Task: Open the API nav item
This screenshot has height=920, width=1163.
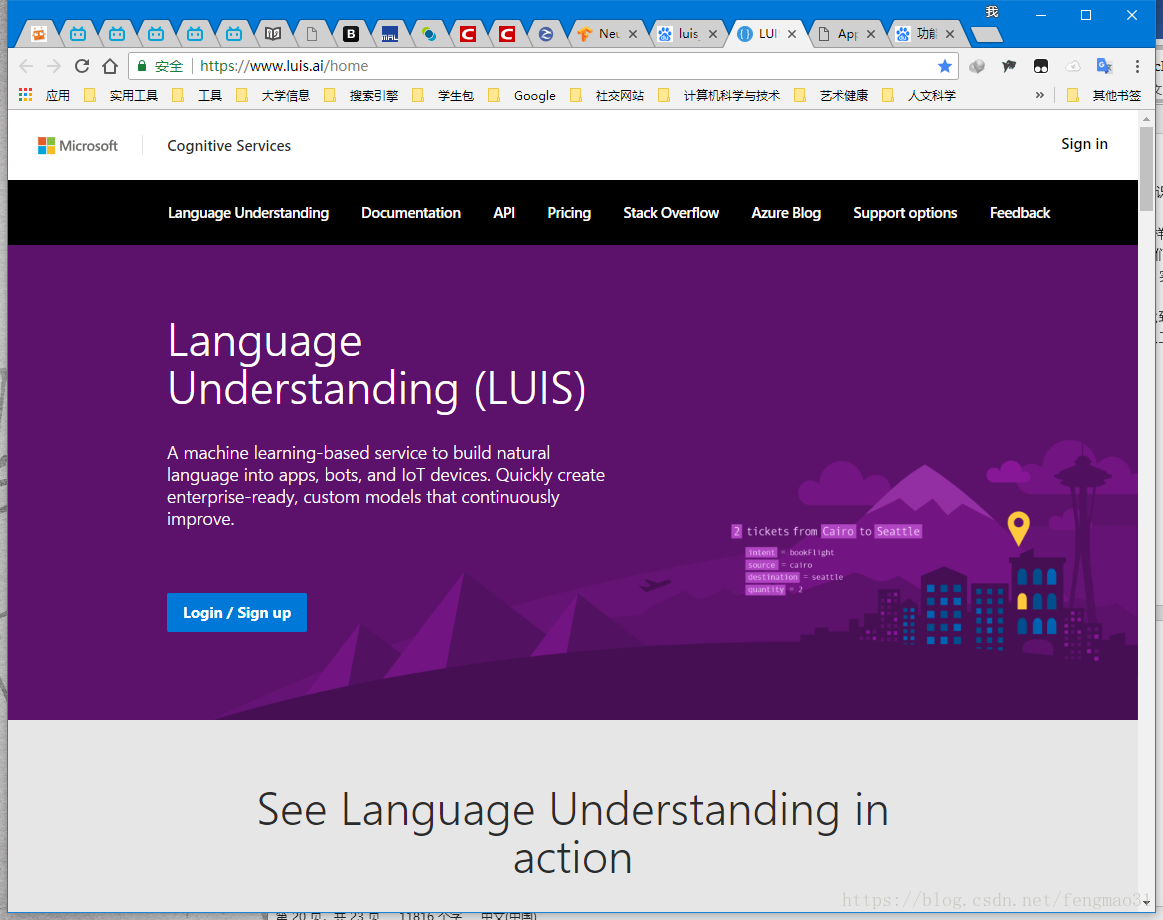Action: pyautogui.click(x=504, y=213)
